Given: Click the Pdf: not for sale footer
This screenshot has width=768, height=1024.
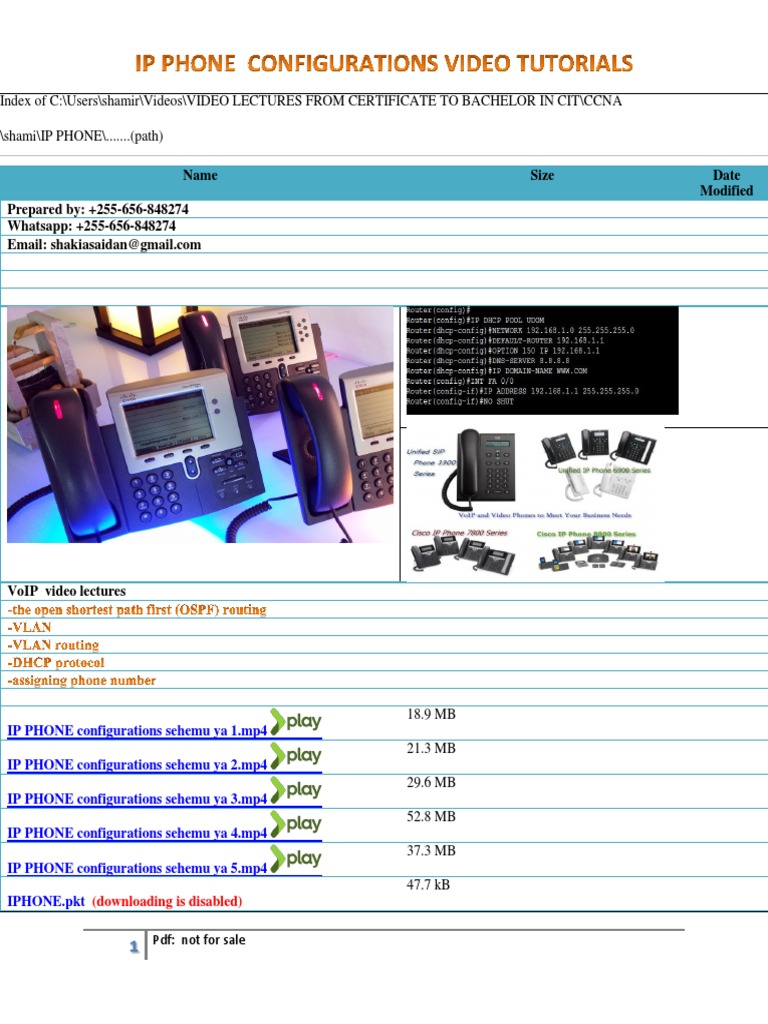Looking at the screenshot, I should coord(199,940).
